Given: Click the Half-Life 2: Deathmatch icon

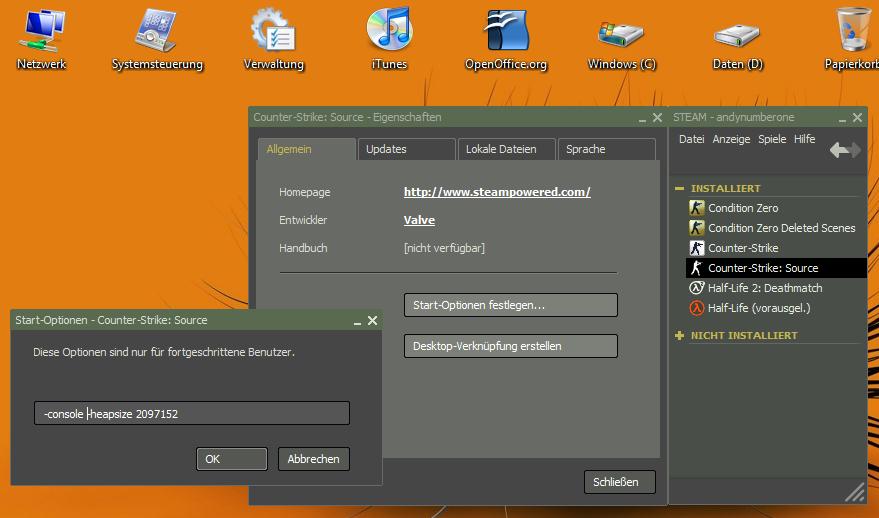Looking at the screenshot, I should click(x=696, y=288).
